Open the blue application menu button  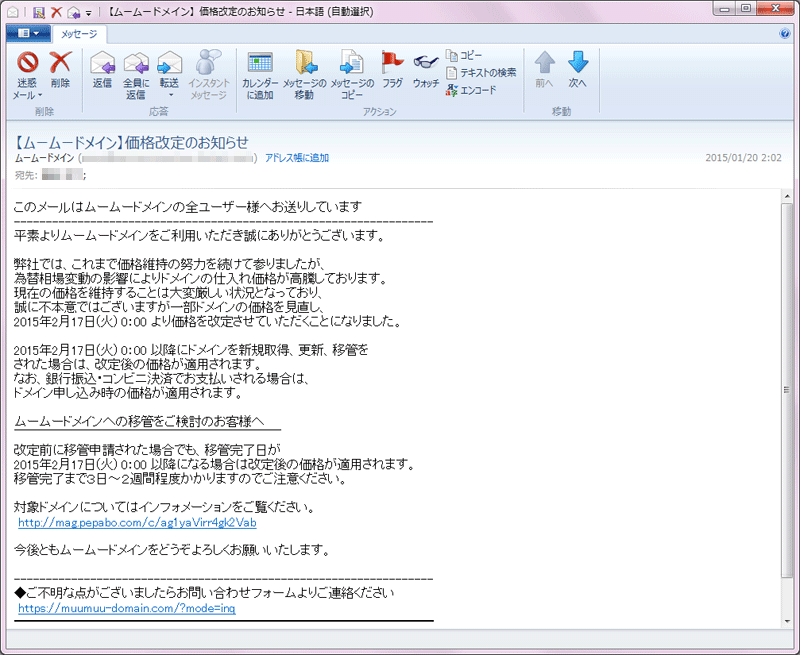[29, 34]
